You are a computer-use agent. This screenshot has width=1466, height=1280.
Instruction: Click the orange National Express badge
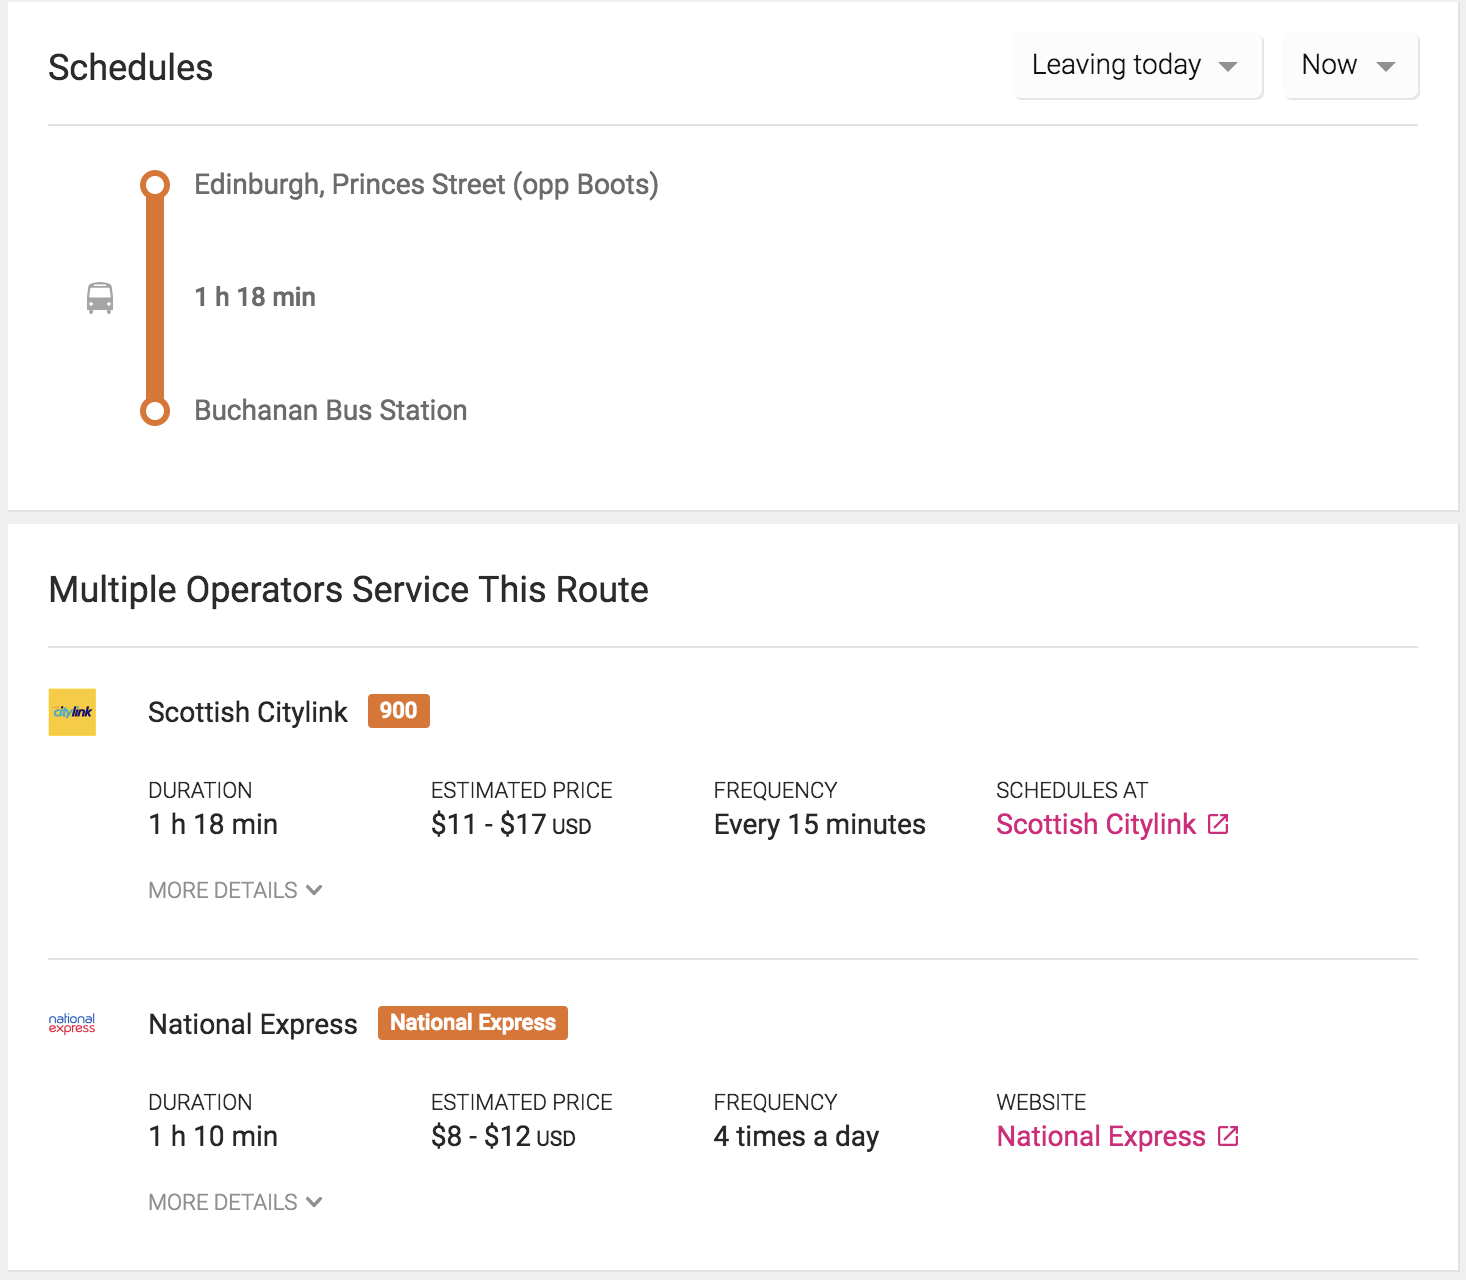[473, 1023]
